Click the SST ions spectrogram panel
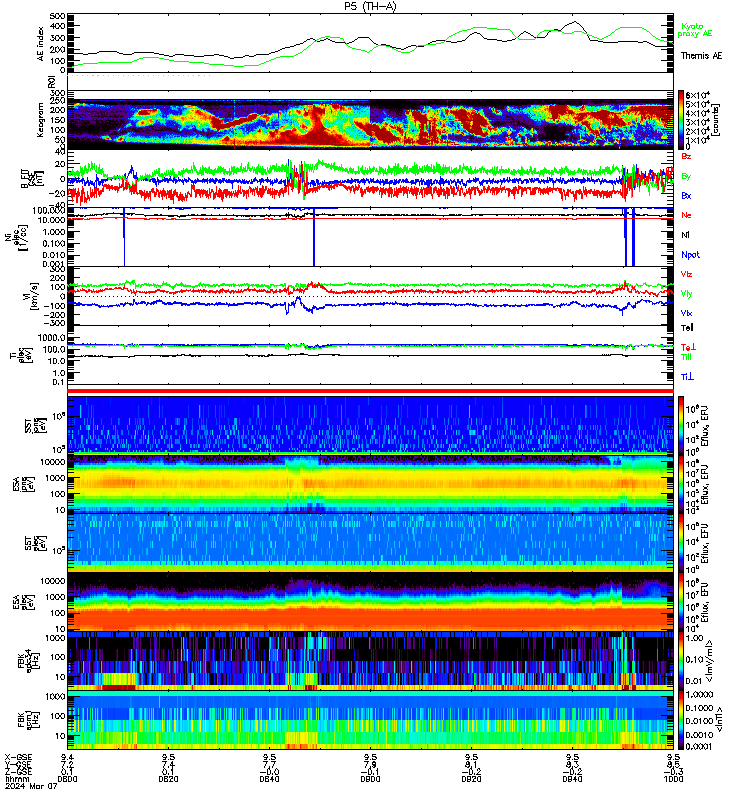 pos(370,424)
